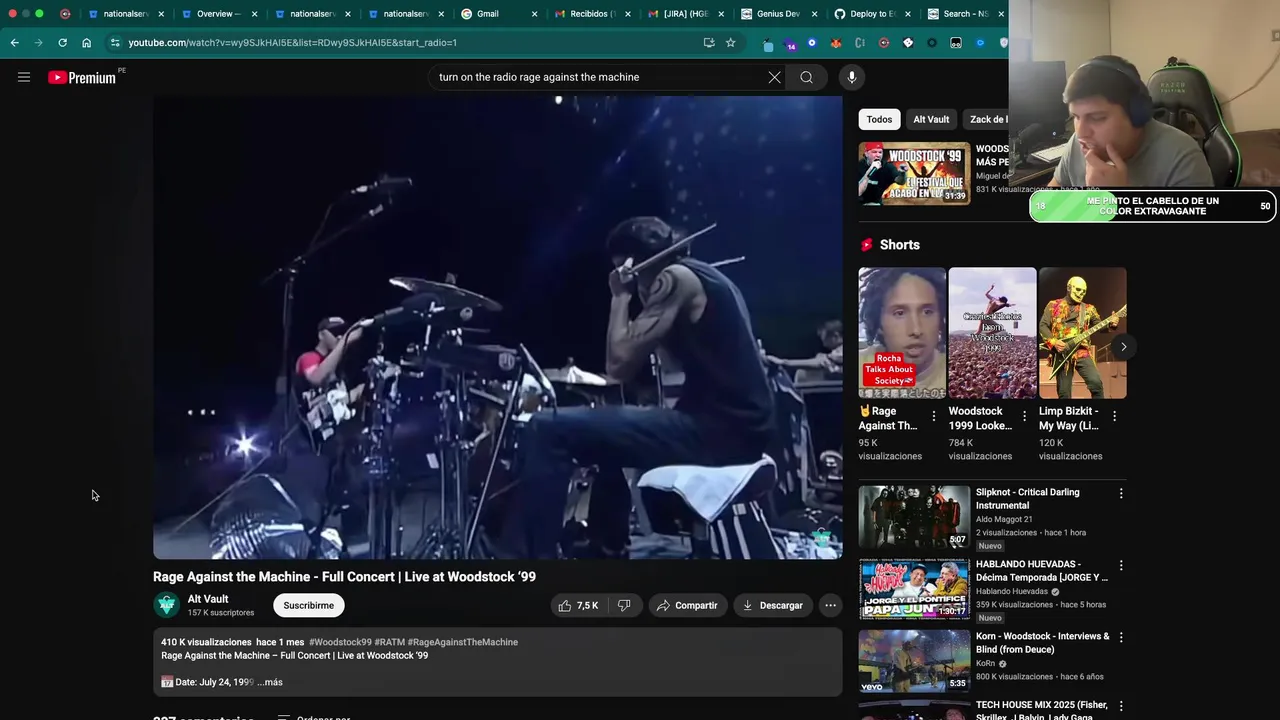Go to YouTube Premium home logo
This screenshot has height=720, width=1280.
coord(82,77)
